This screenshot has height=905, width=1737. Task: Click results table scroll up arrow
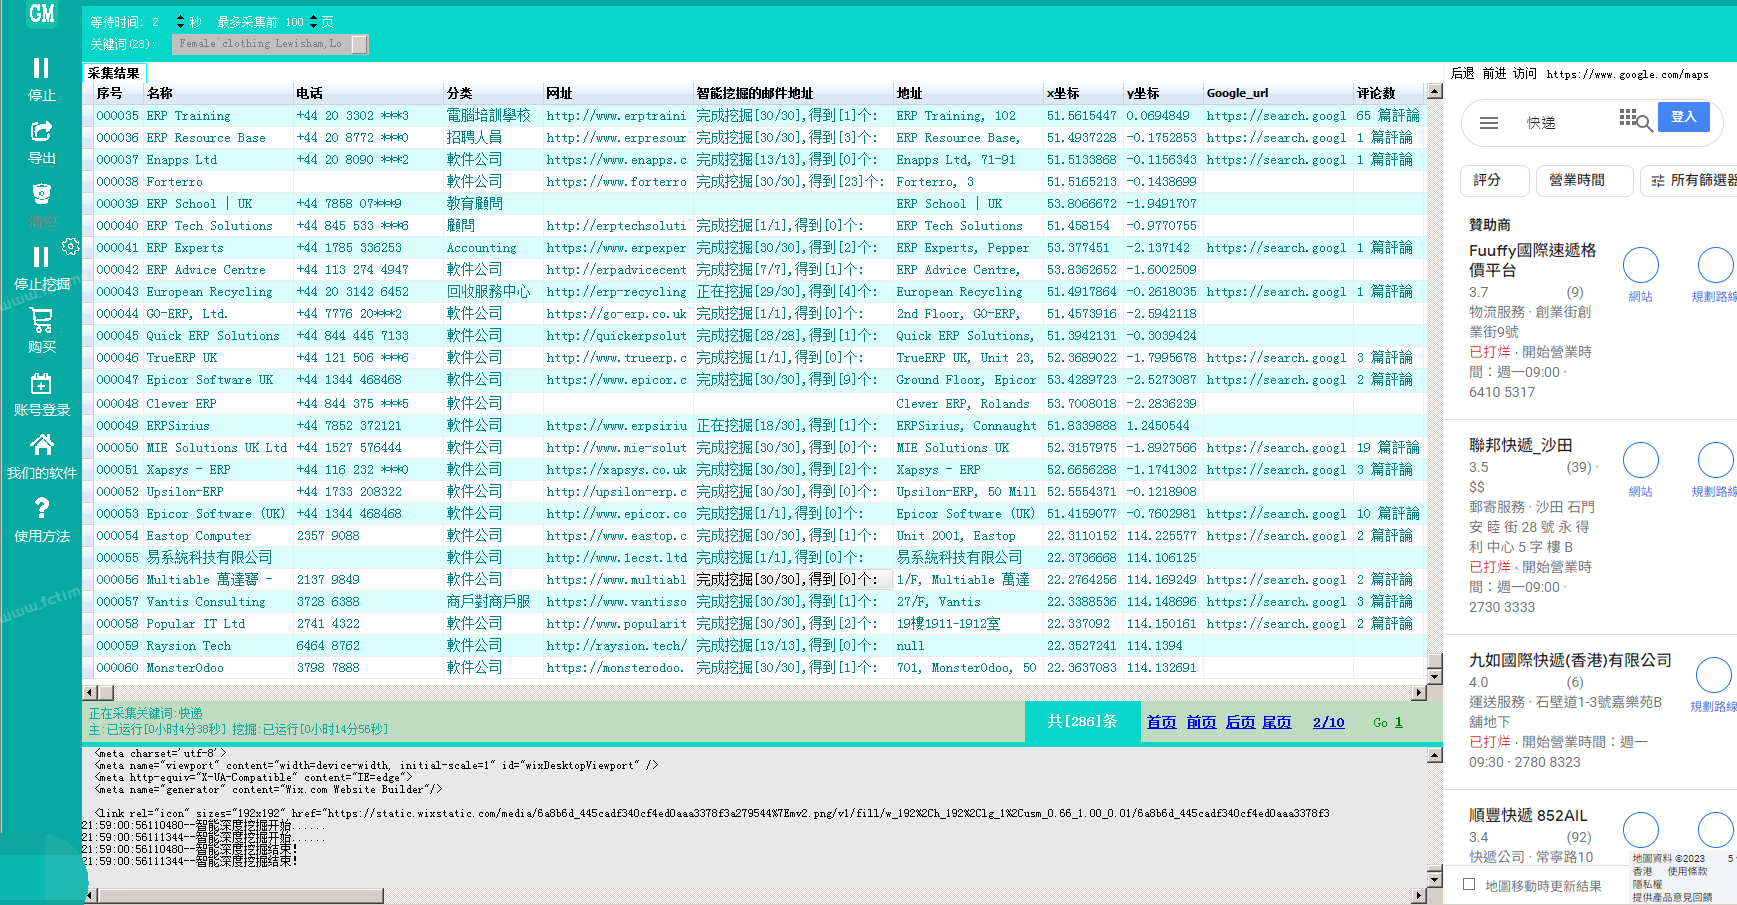tap(1434, 91)
